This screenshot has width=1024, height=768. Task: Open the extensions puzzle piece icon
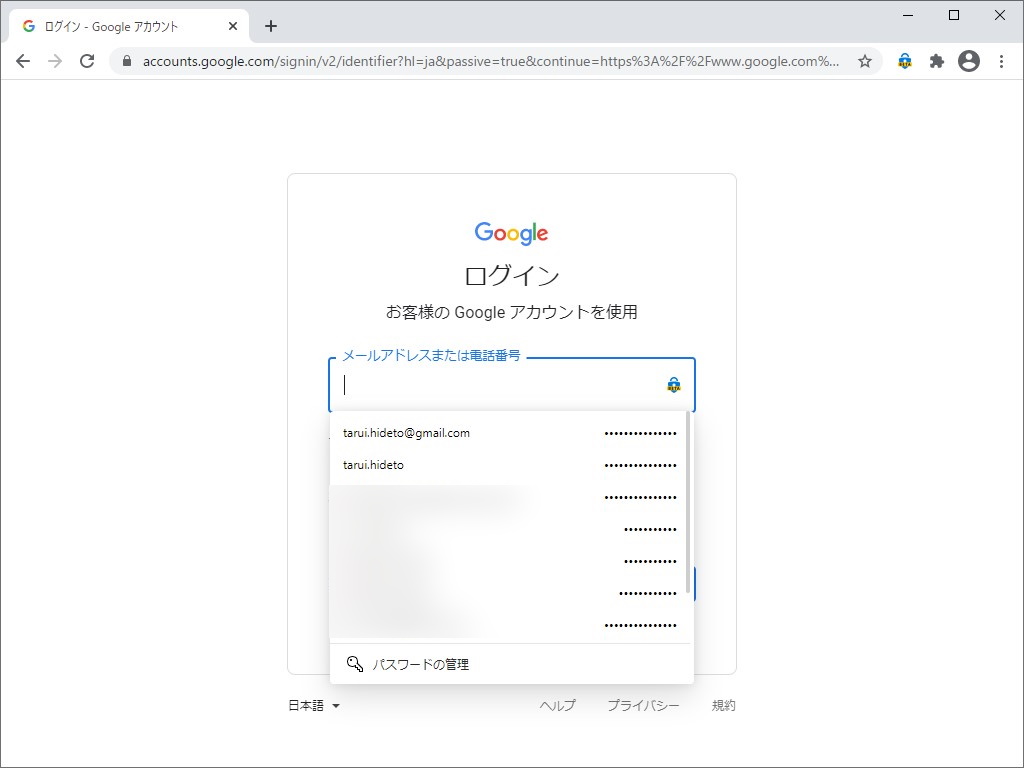tap(936, 61)
